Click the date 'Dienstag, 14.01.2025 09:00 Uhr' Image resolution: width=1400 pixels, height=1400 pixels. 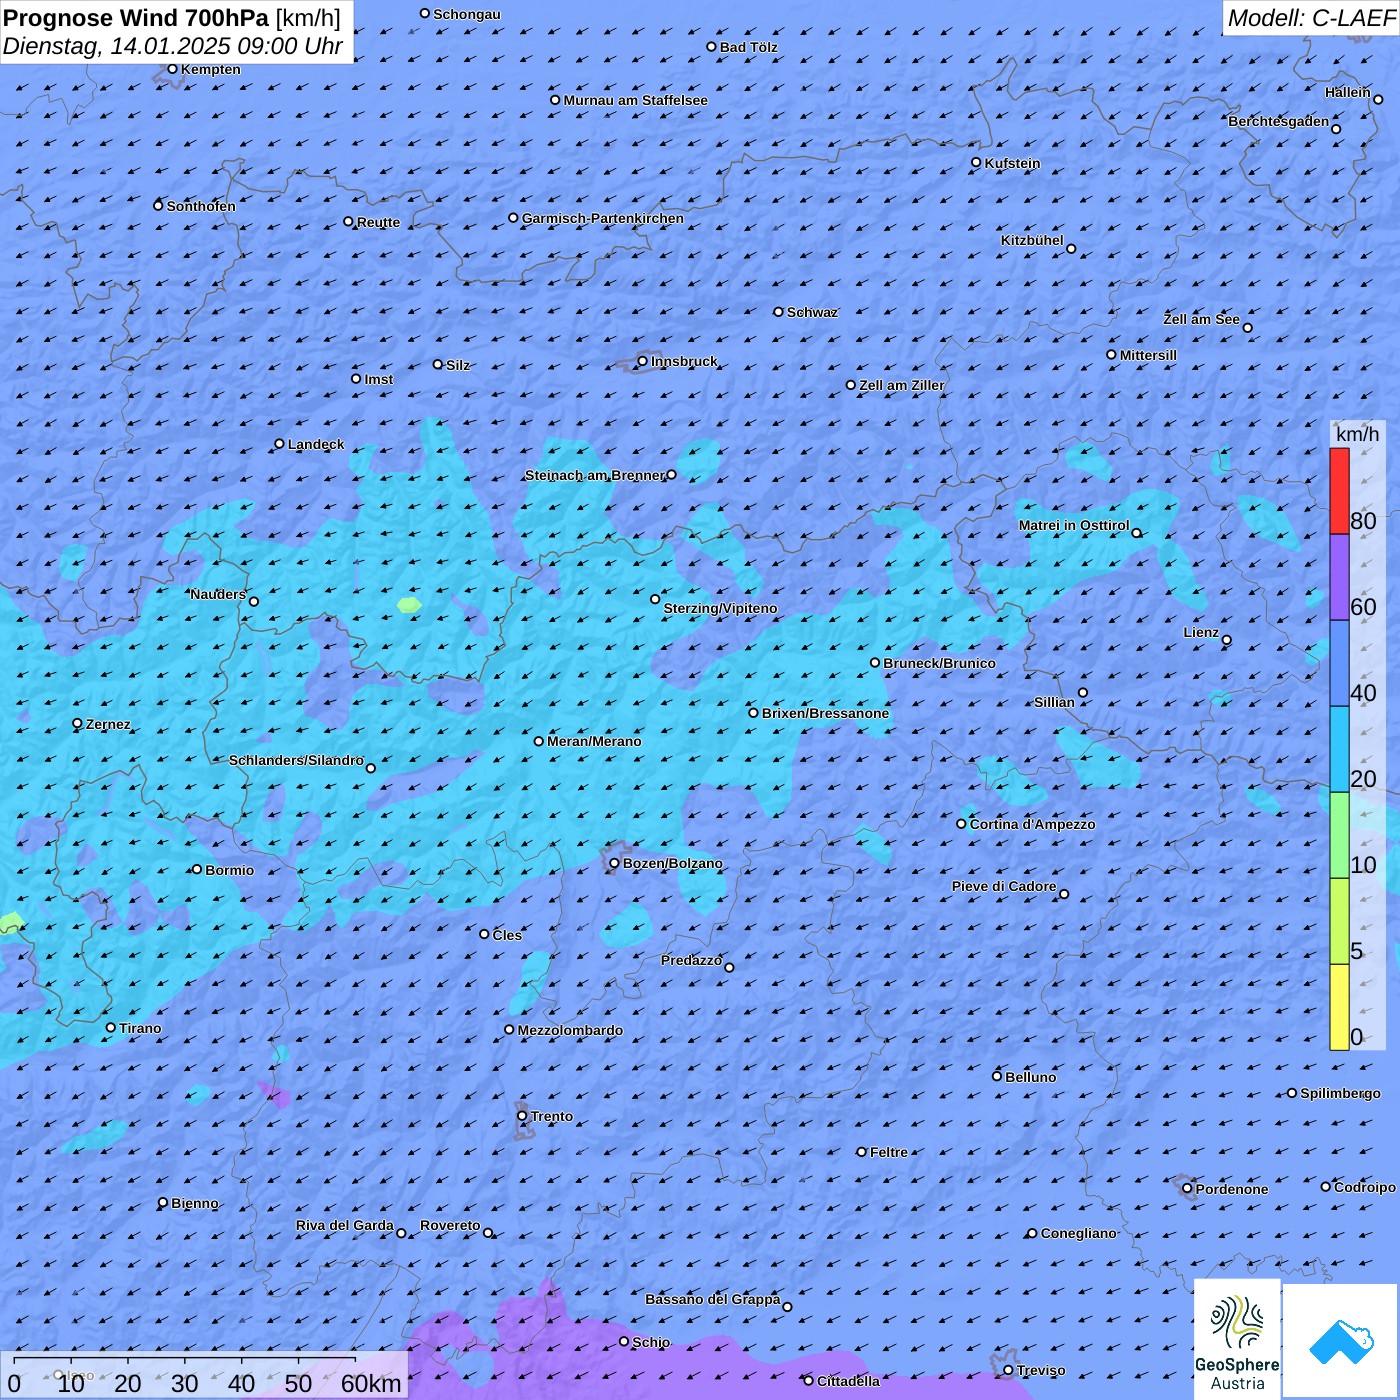[x=173, y=46]
